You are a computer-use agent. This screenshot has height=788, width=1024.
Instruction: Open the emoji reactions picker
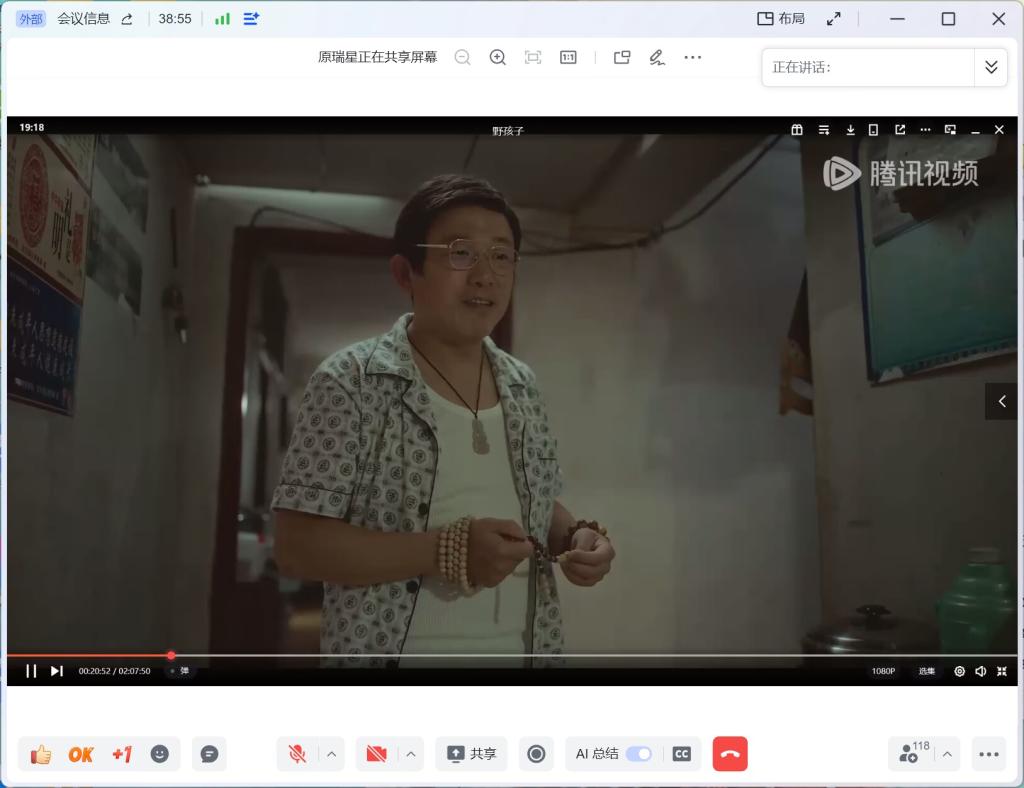pyautogui.click(x=160, y=754)
